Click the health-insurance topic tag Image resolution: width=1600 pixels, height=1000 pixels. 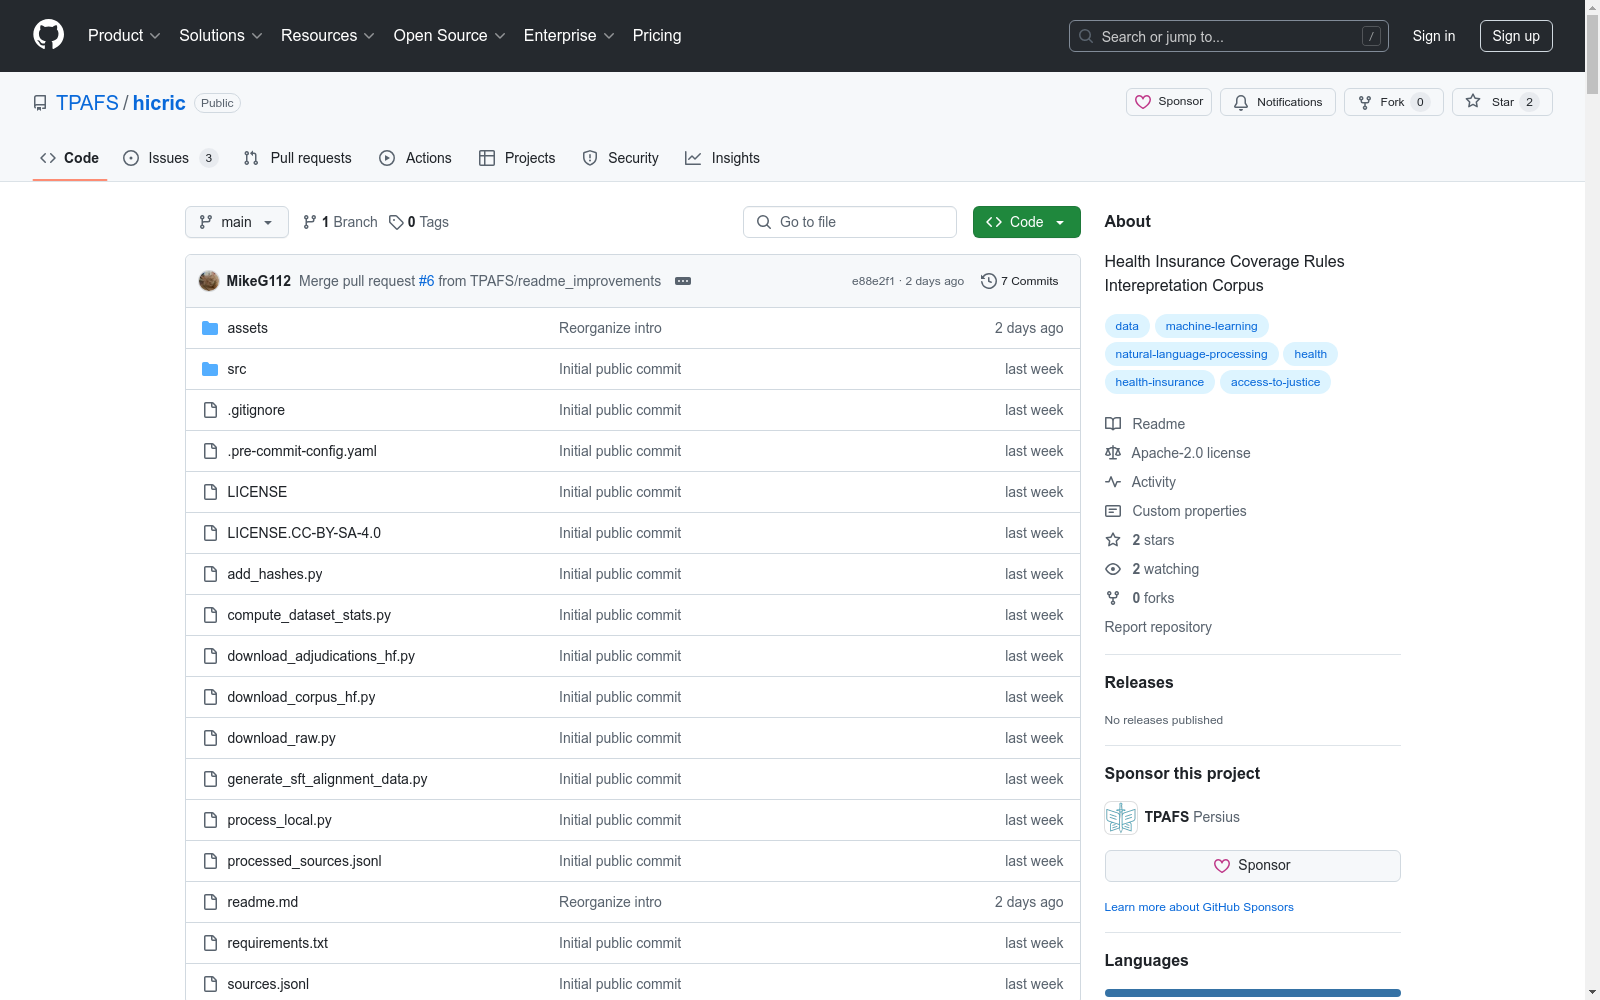(1160, 382)
